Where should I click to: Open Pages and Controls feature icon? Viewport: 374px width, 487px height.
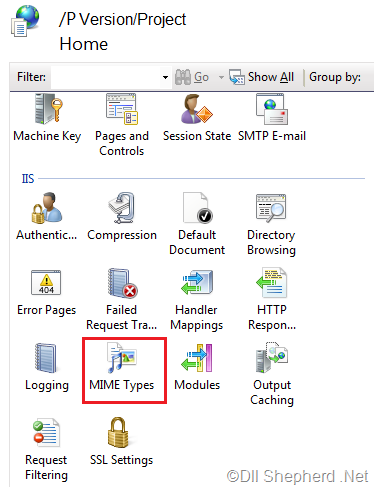(x=122, y=109)
